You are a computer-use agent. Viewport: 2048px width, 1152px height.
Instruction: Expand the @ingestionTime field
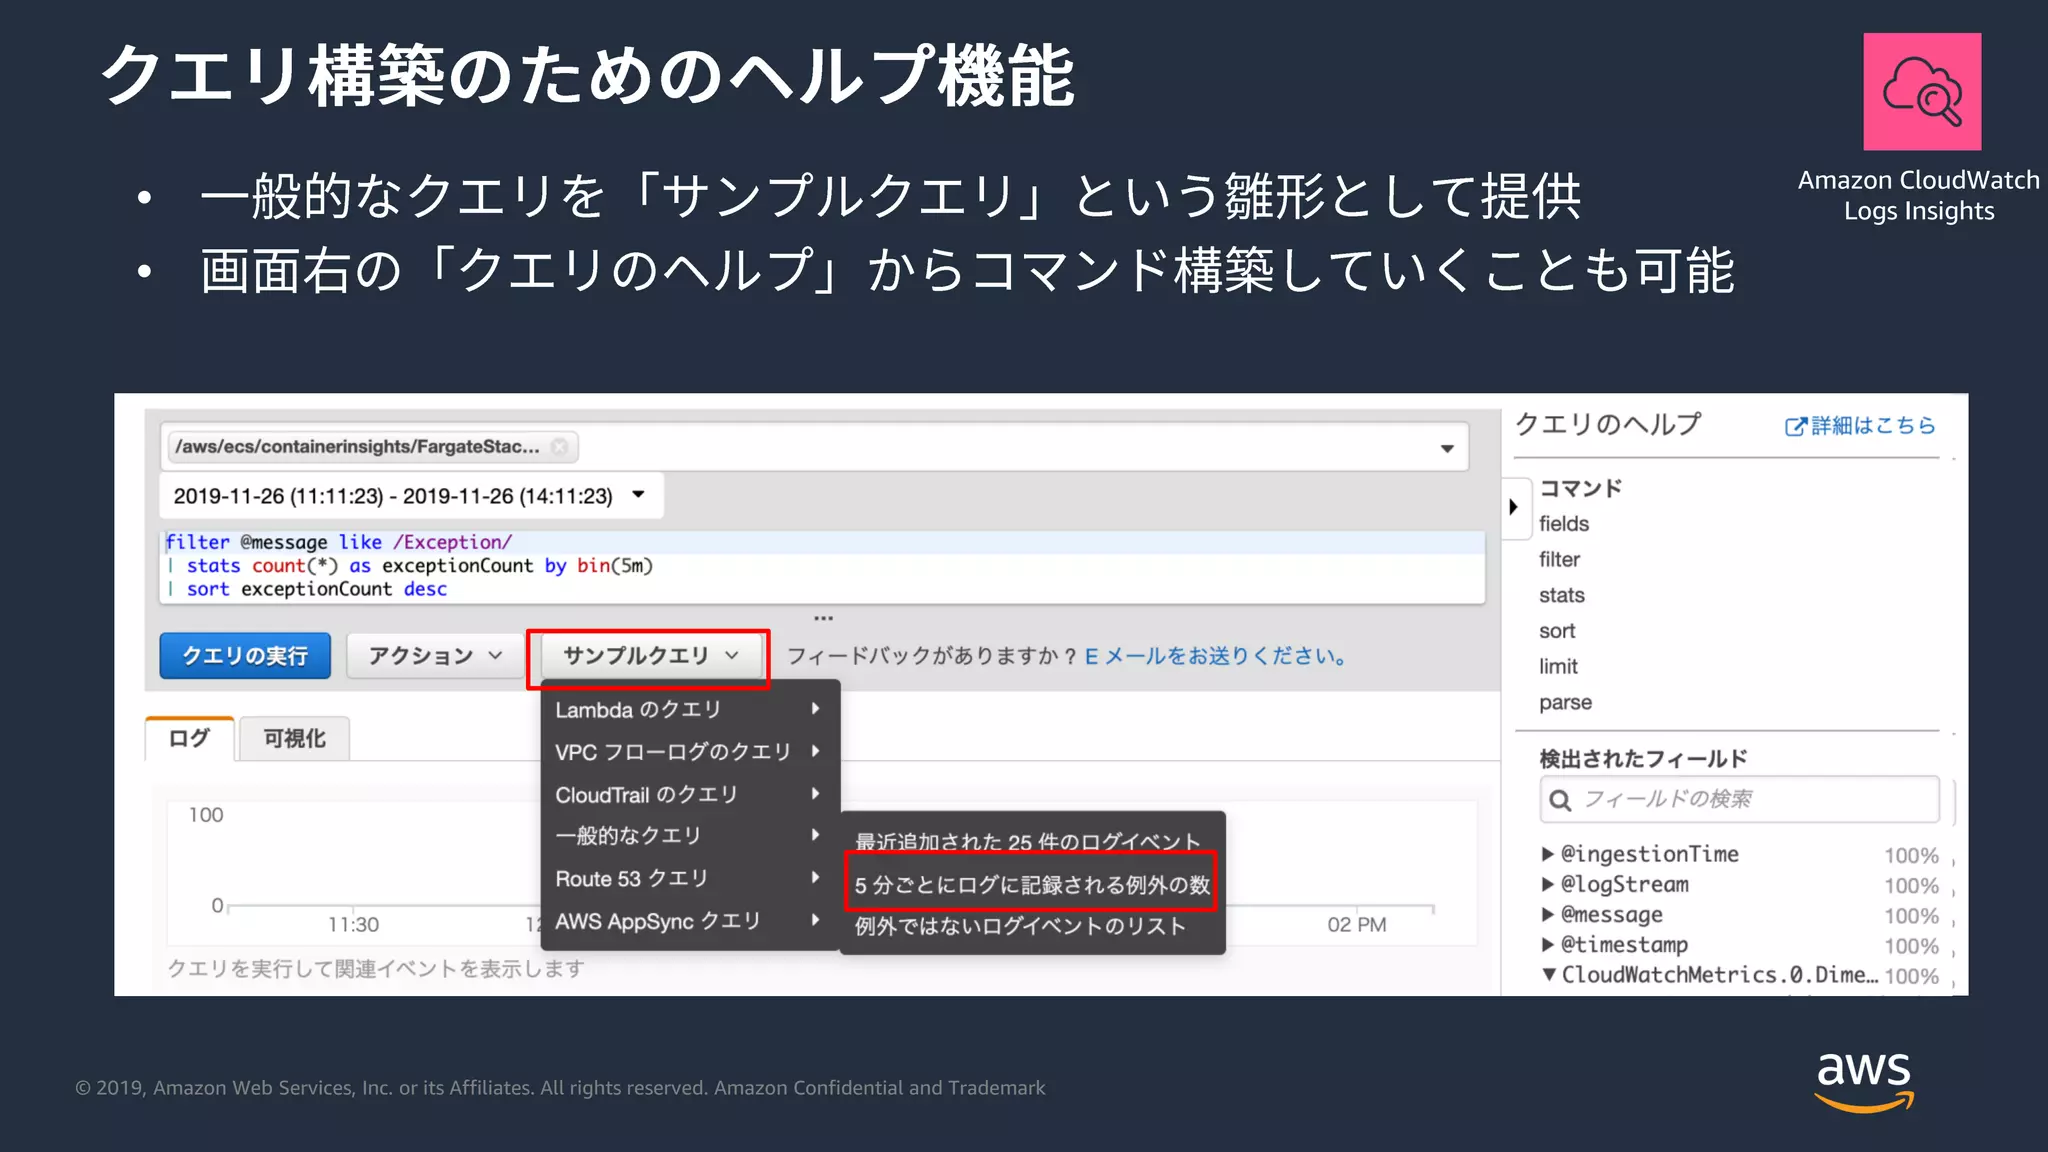click(1548, 854)
